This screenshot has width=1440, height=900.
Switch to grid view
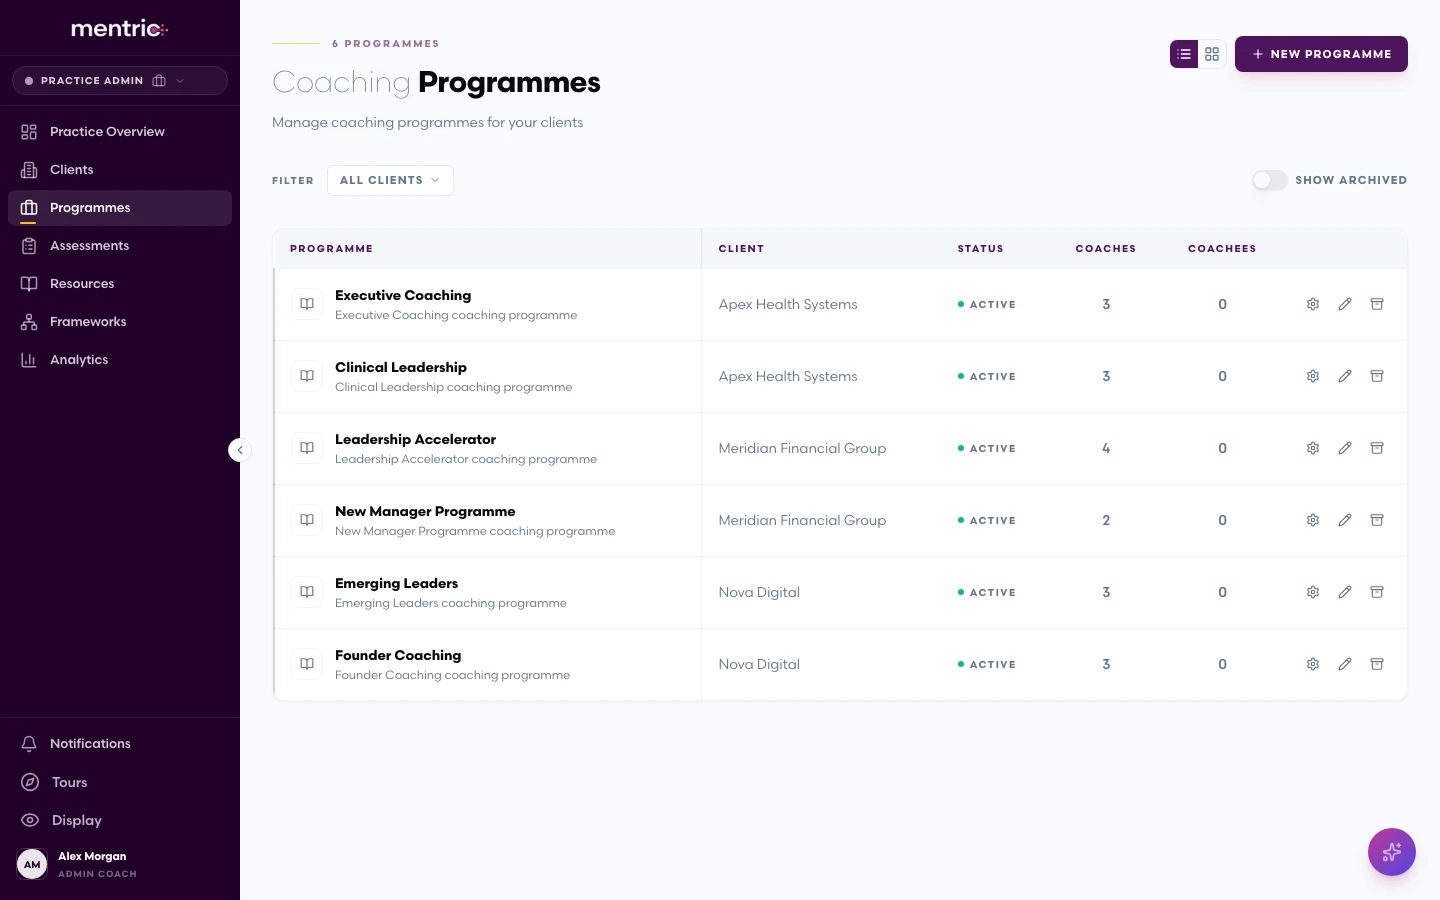point(1212,54)
